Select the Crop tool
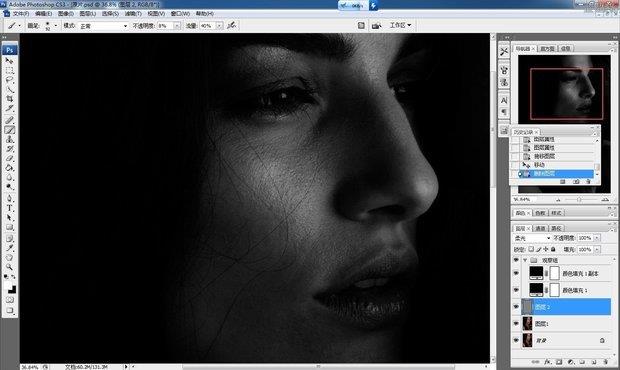620x370 pixels. pos(9,98)
